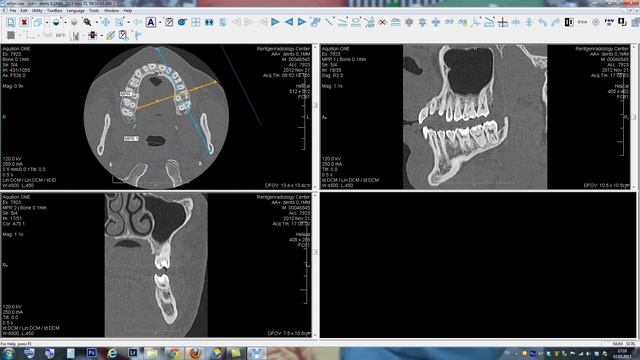The width and height of the screenshot is (640, 360).
Task: Open the Utility menu
Action: point(37,11)
